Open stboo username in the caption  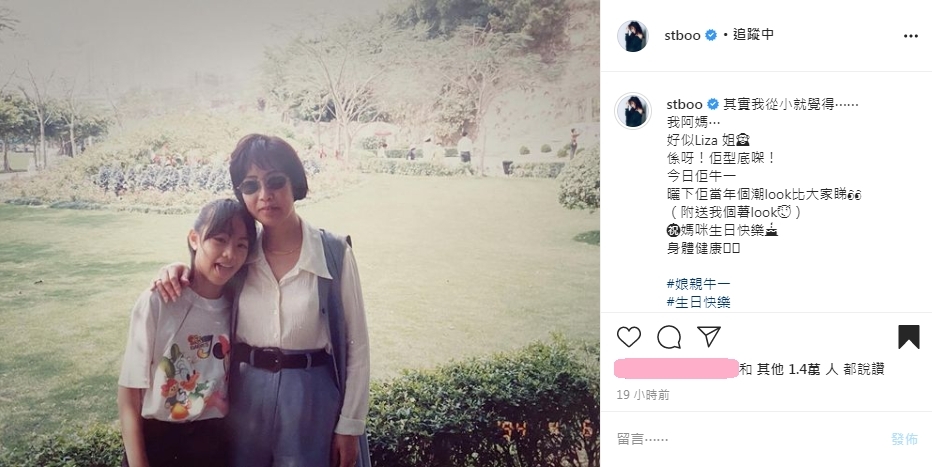pyautogui.click(x=685, y=105)
